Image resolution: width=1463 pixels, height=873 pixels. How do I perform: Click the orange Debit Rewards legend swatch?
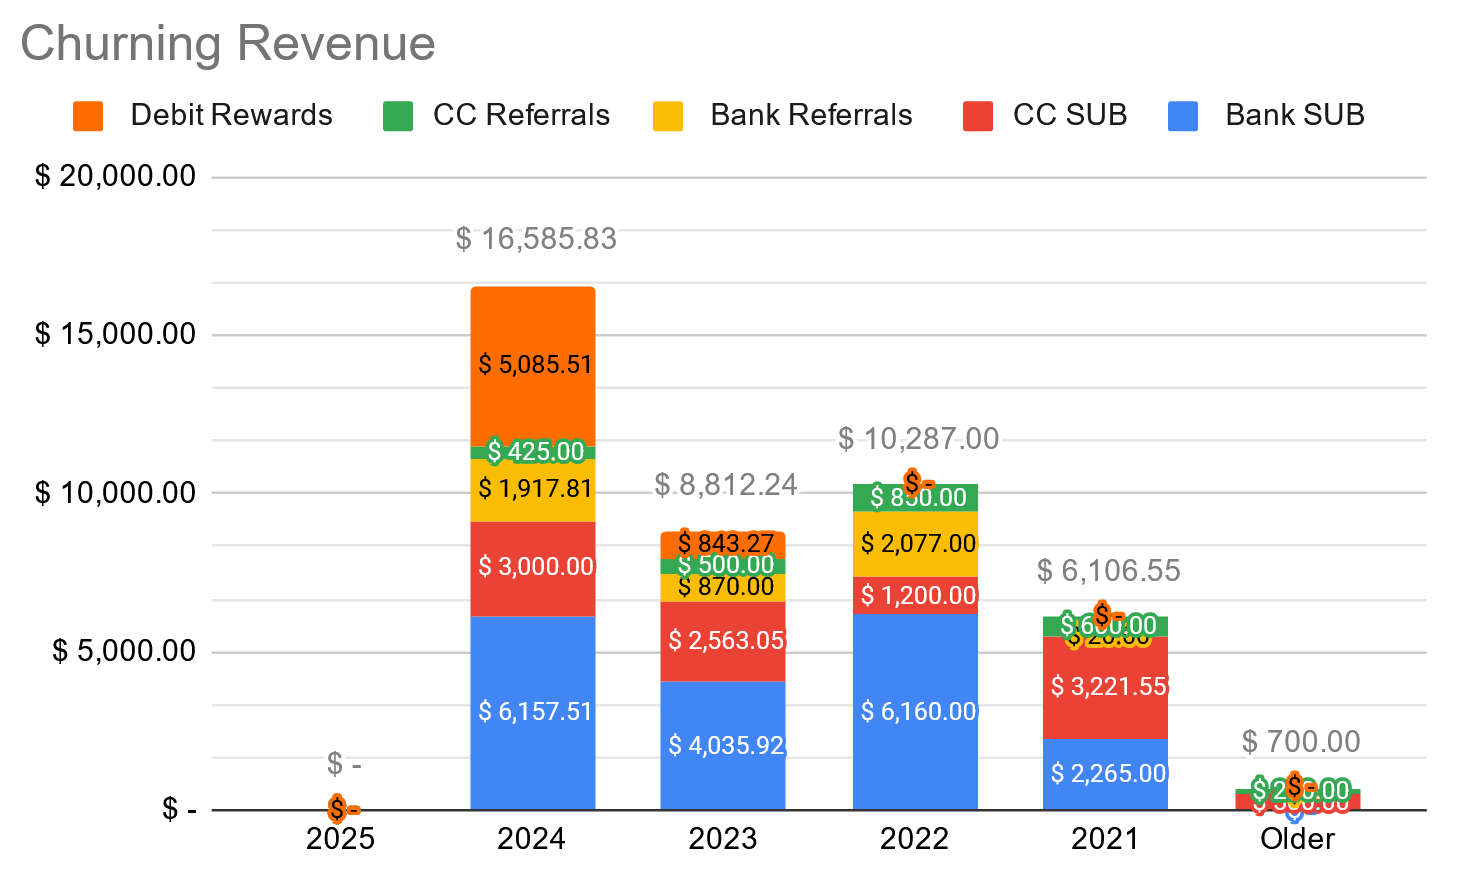pyautogui.click(x=88, y=116)
